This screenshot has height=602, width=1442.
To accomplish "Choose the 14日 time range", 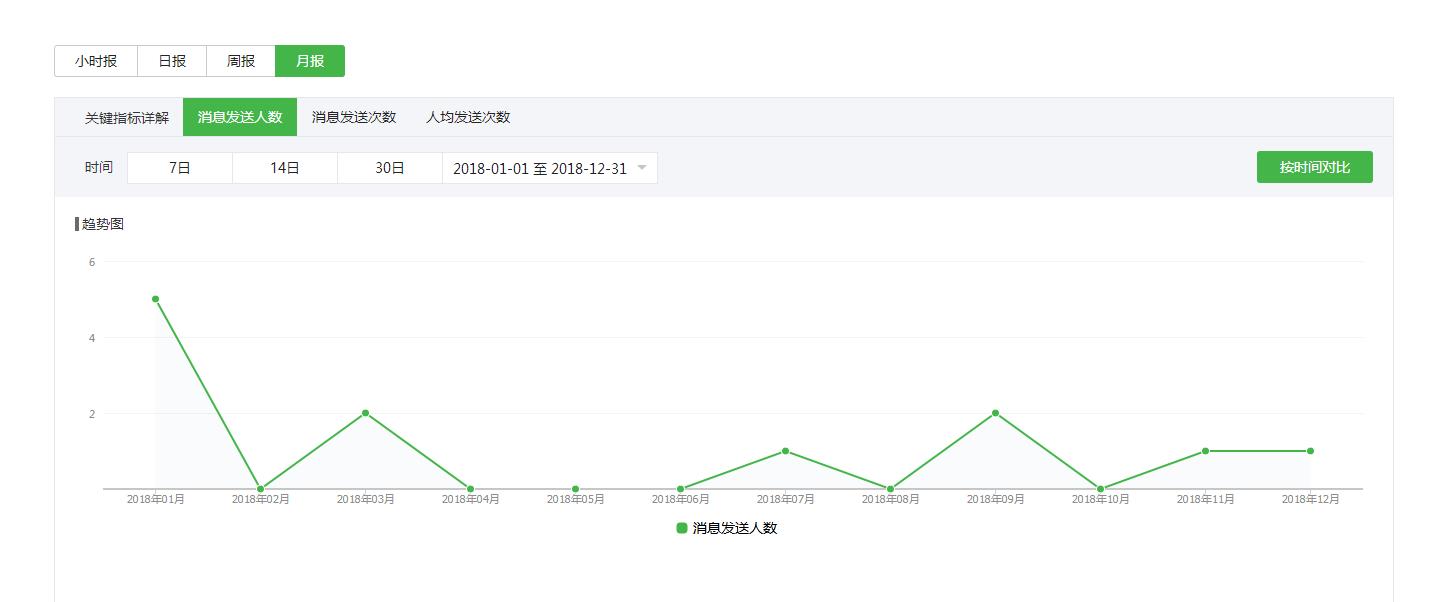I will point(285,168).
